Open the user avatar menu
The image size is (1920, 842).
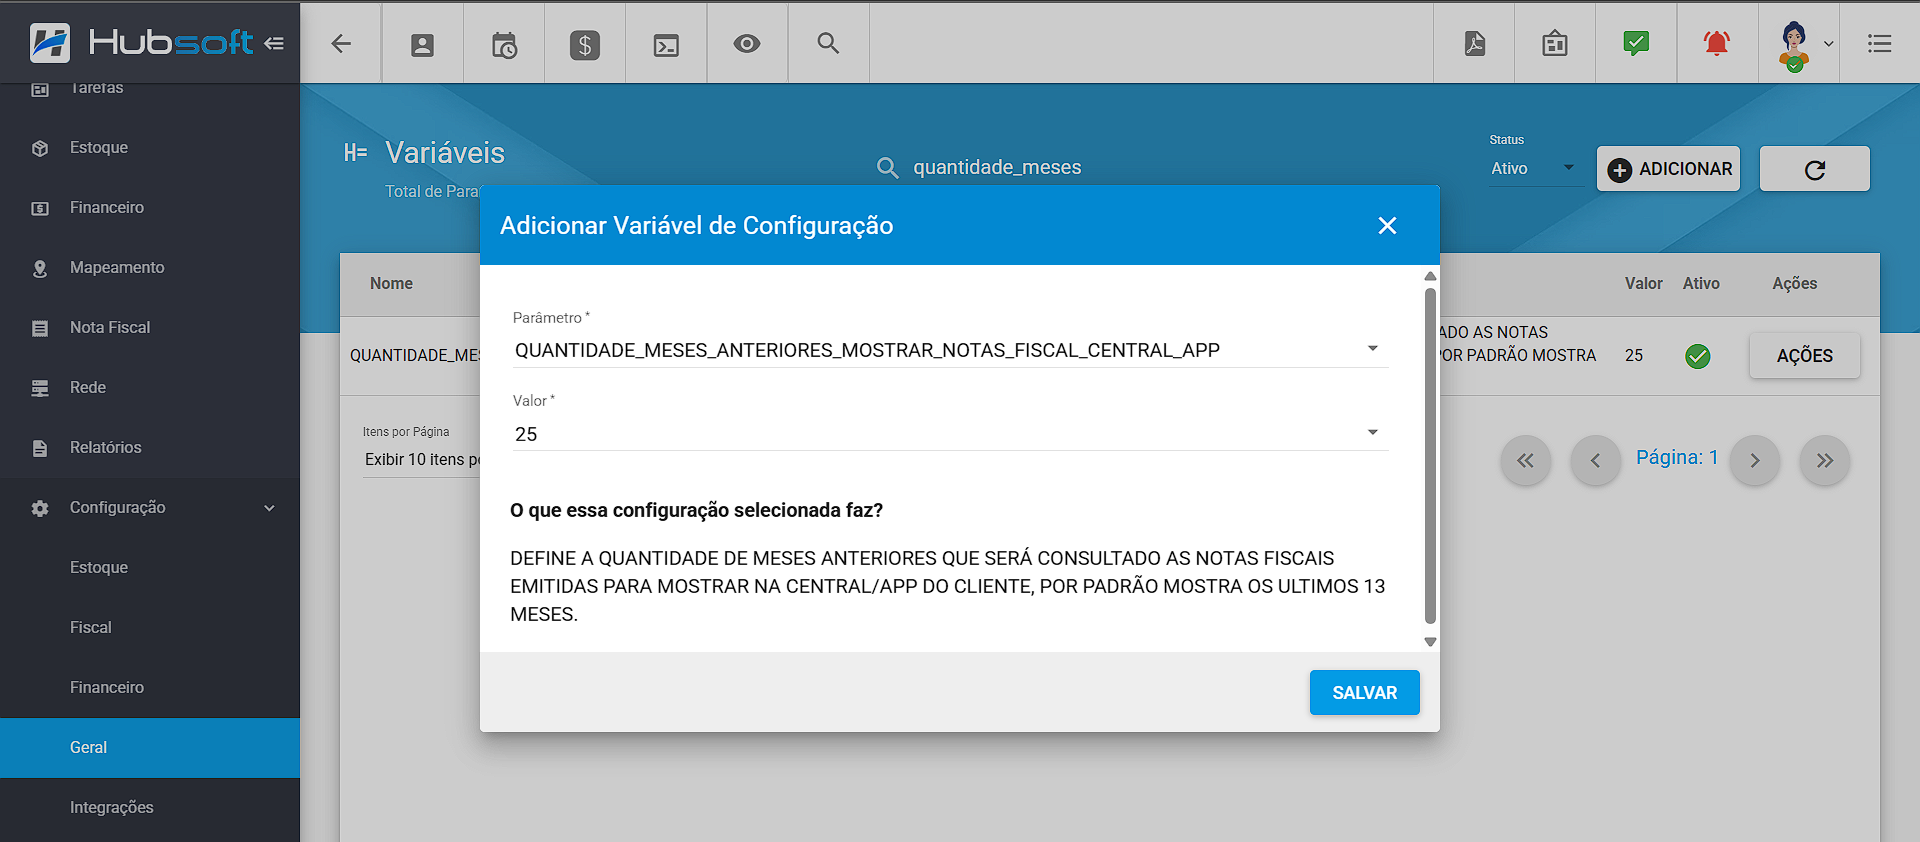click(1795, 45)
